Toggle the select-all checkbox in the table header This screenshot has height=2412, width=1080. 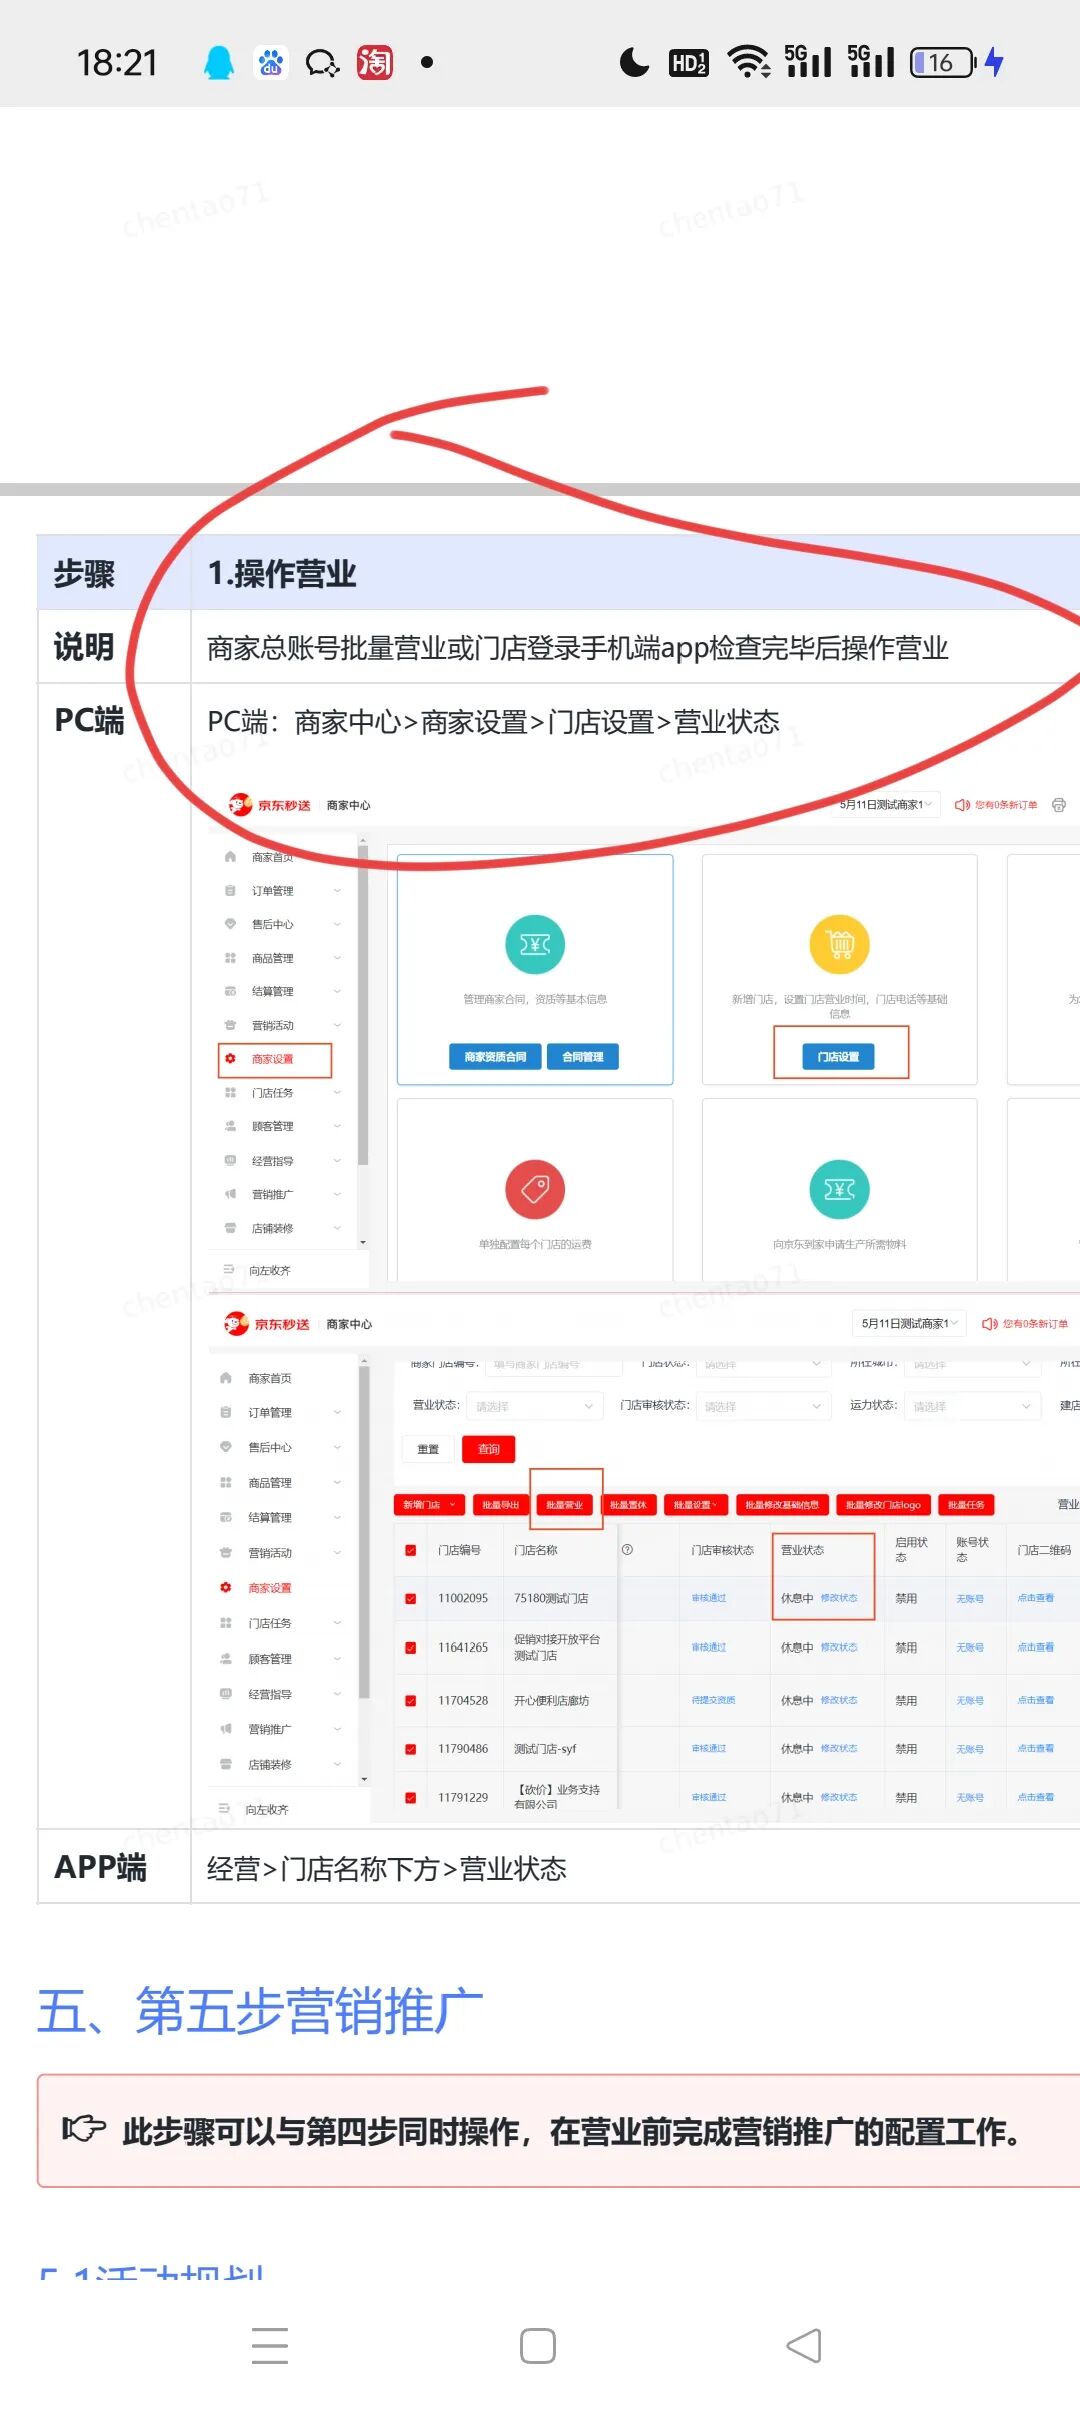pos(410,1550)
